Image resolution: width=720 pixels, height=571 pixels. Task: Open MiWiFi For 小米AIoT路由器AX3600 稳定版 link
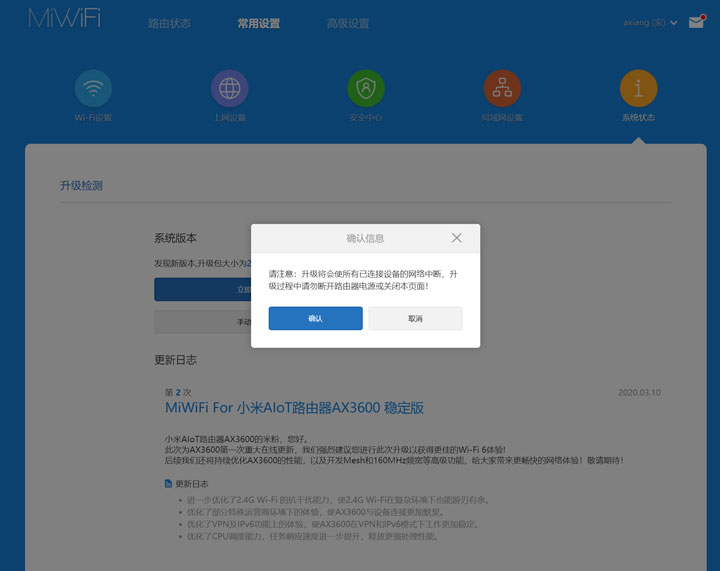[x=294, y=408]
